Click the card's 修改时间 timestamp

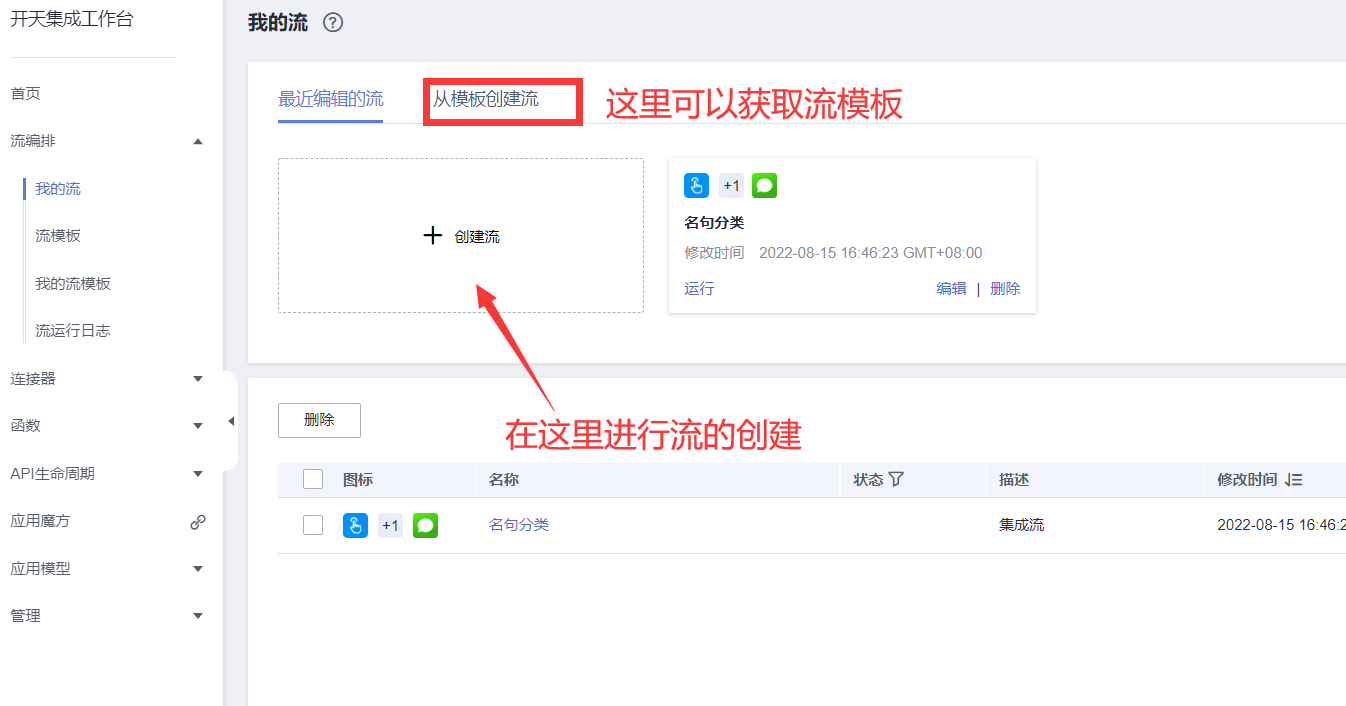coord(870,253)
